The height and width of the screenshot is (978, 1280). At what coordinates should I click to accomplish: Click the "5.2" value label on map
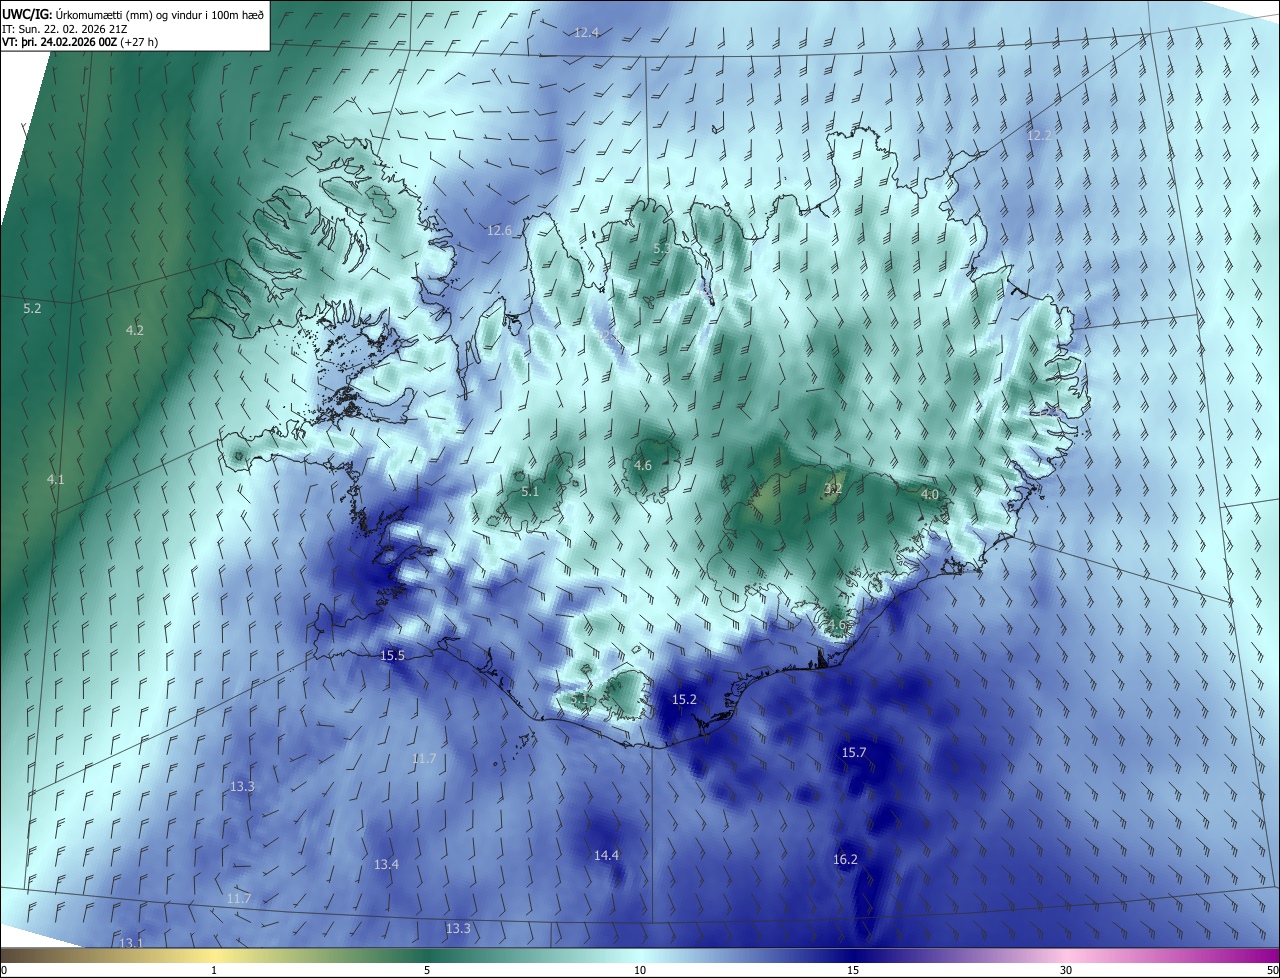point(32,309)
